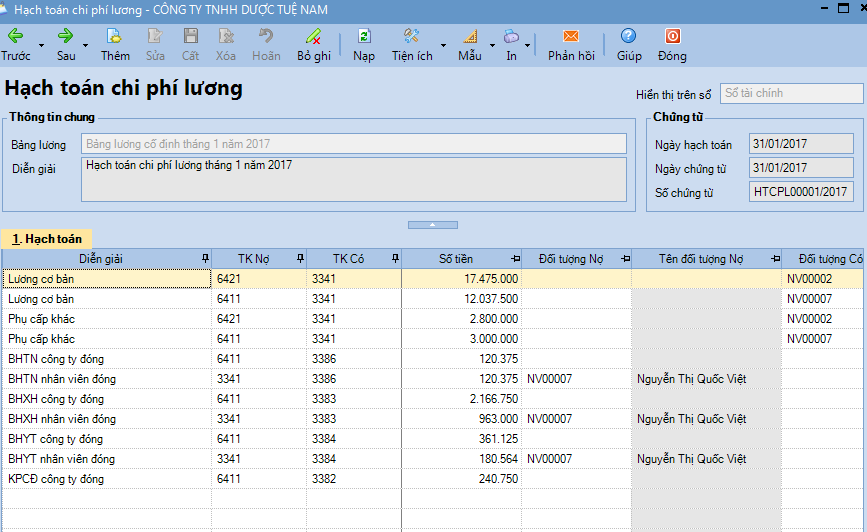Viewport: 867px width, 532px height.
Task: Expand the In print dropdown arrow
Action: pos(527,45)
